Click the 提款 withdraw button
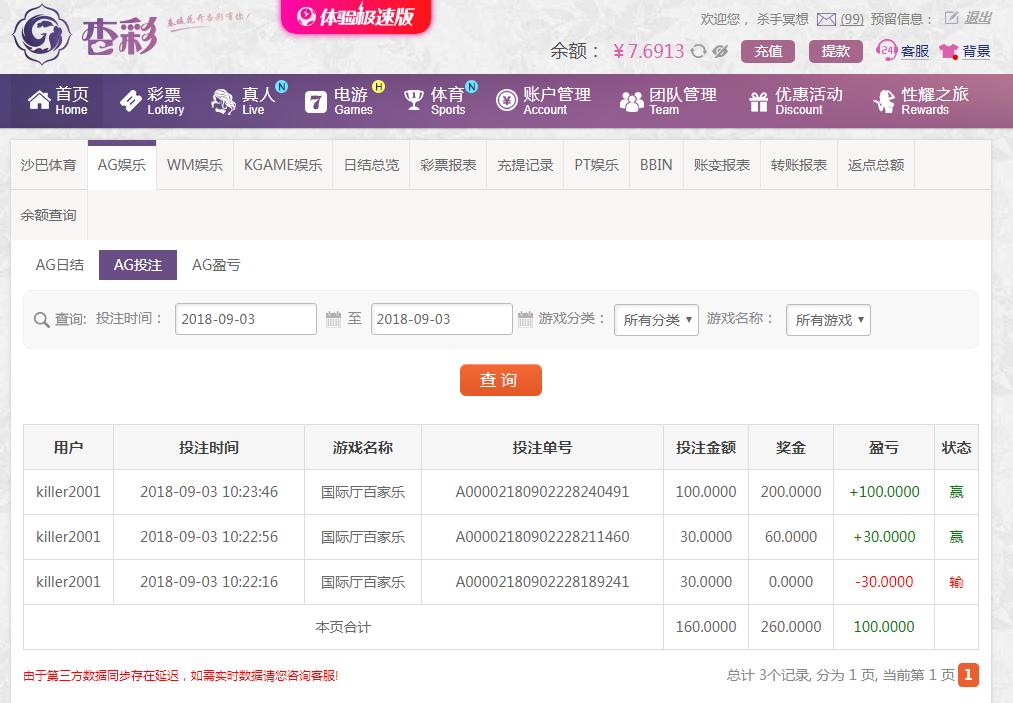Viewport: 1013px width, 703px height. pyautogui.click(x=835, y=51)
